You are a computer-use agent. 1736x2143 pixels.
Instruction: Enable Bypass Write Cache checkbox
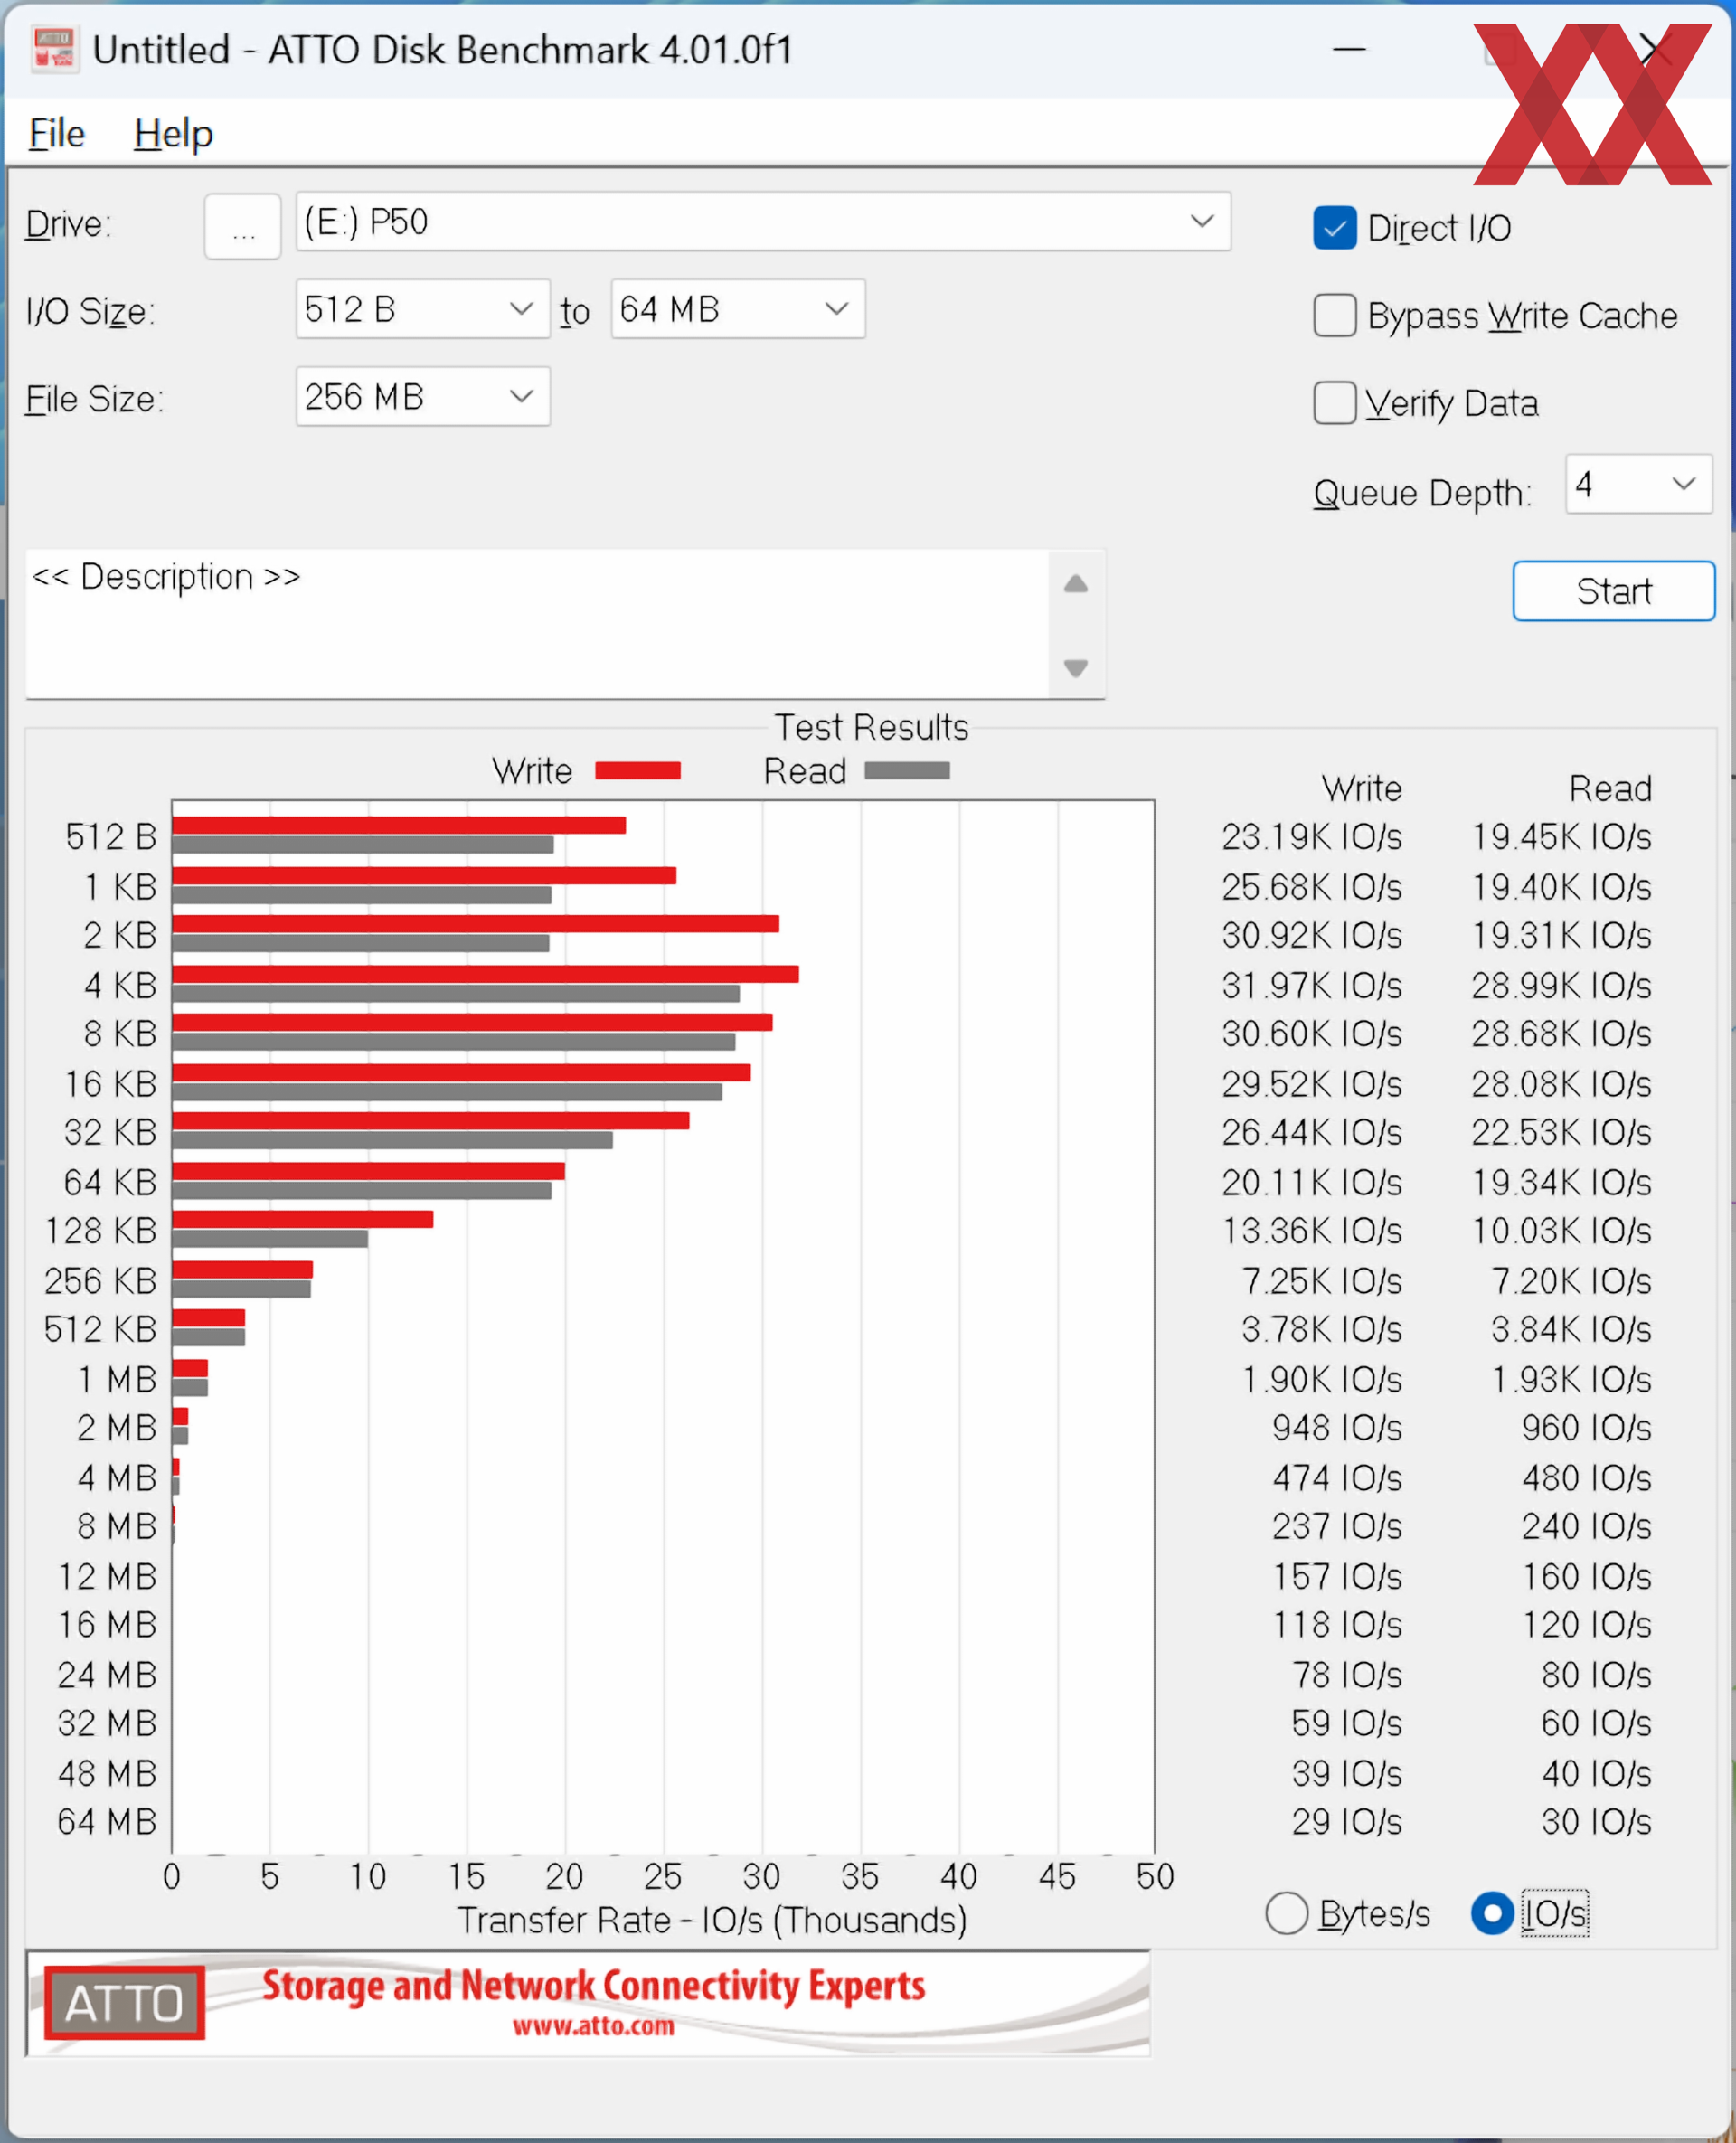click(1334, 315)
